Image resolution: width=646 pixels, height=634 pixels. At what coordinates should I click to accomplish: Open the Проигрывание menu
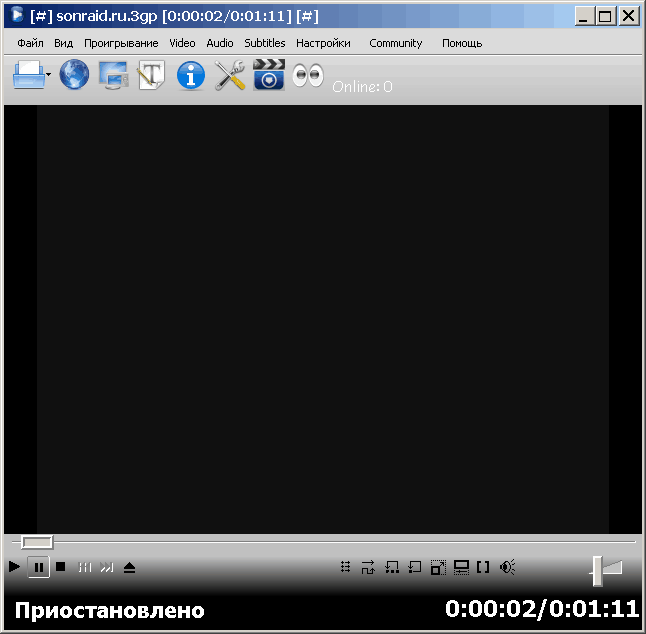point(121,43)
